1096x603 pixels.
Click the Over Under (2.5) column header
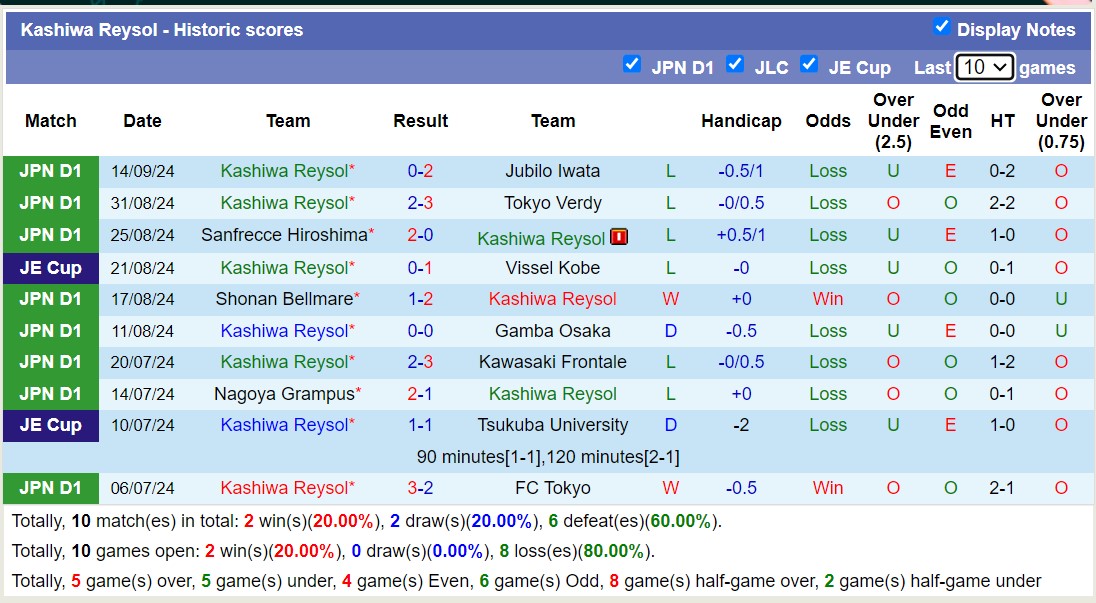pos(893,121)
